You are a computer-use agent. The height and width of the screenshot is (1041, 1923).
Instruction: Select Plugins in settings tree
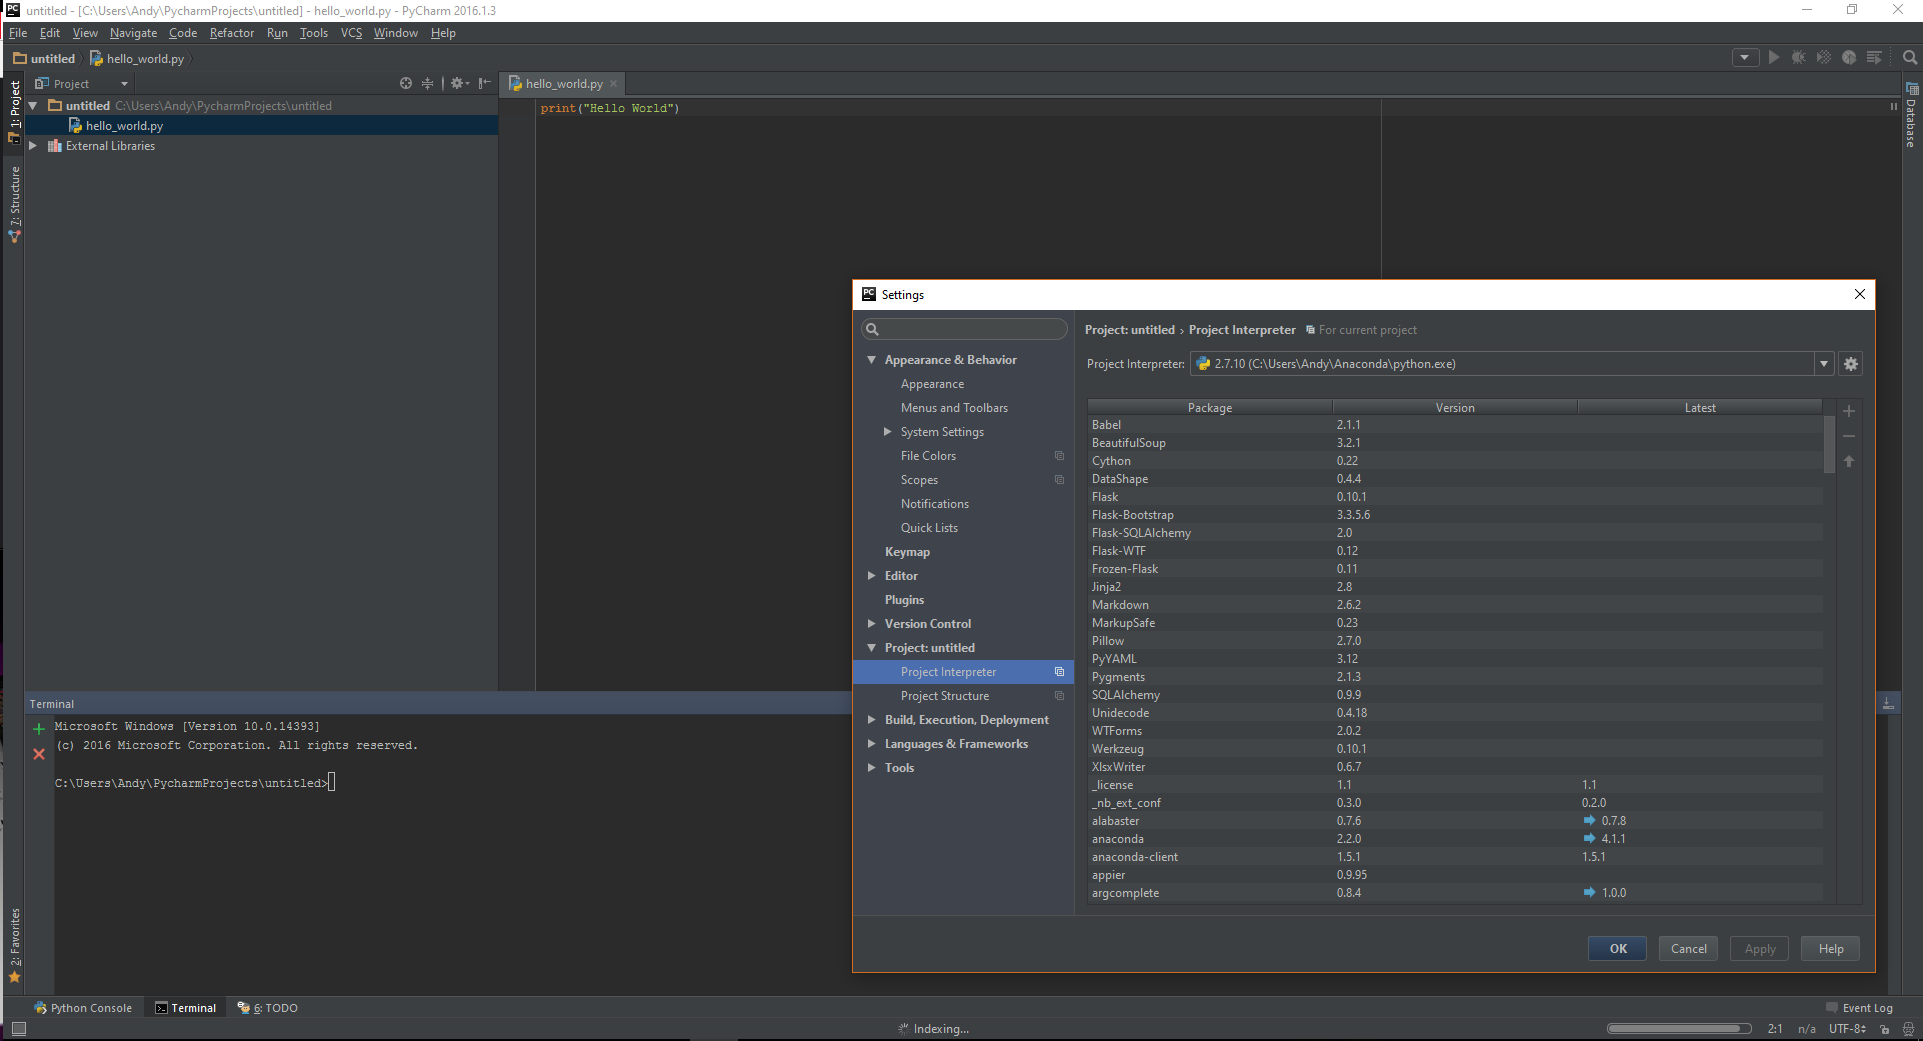[904, 600]
